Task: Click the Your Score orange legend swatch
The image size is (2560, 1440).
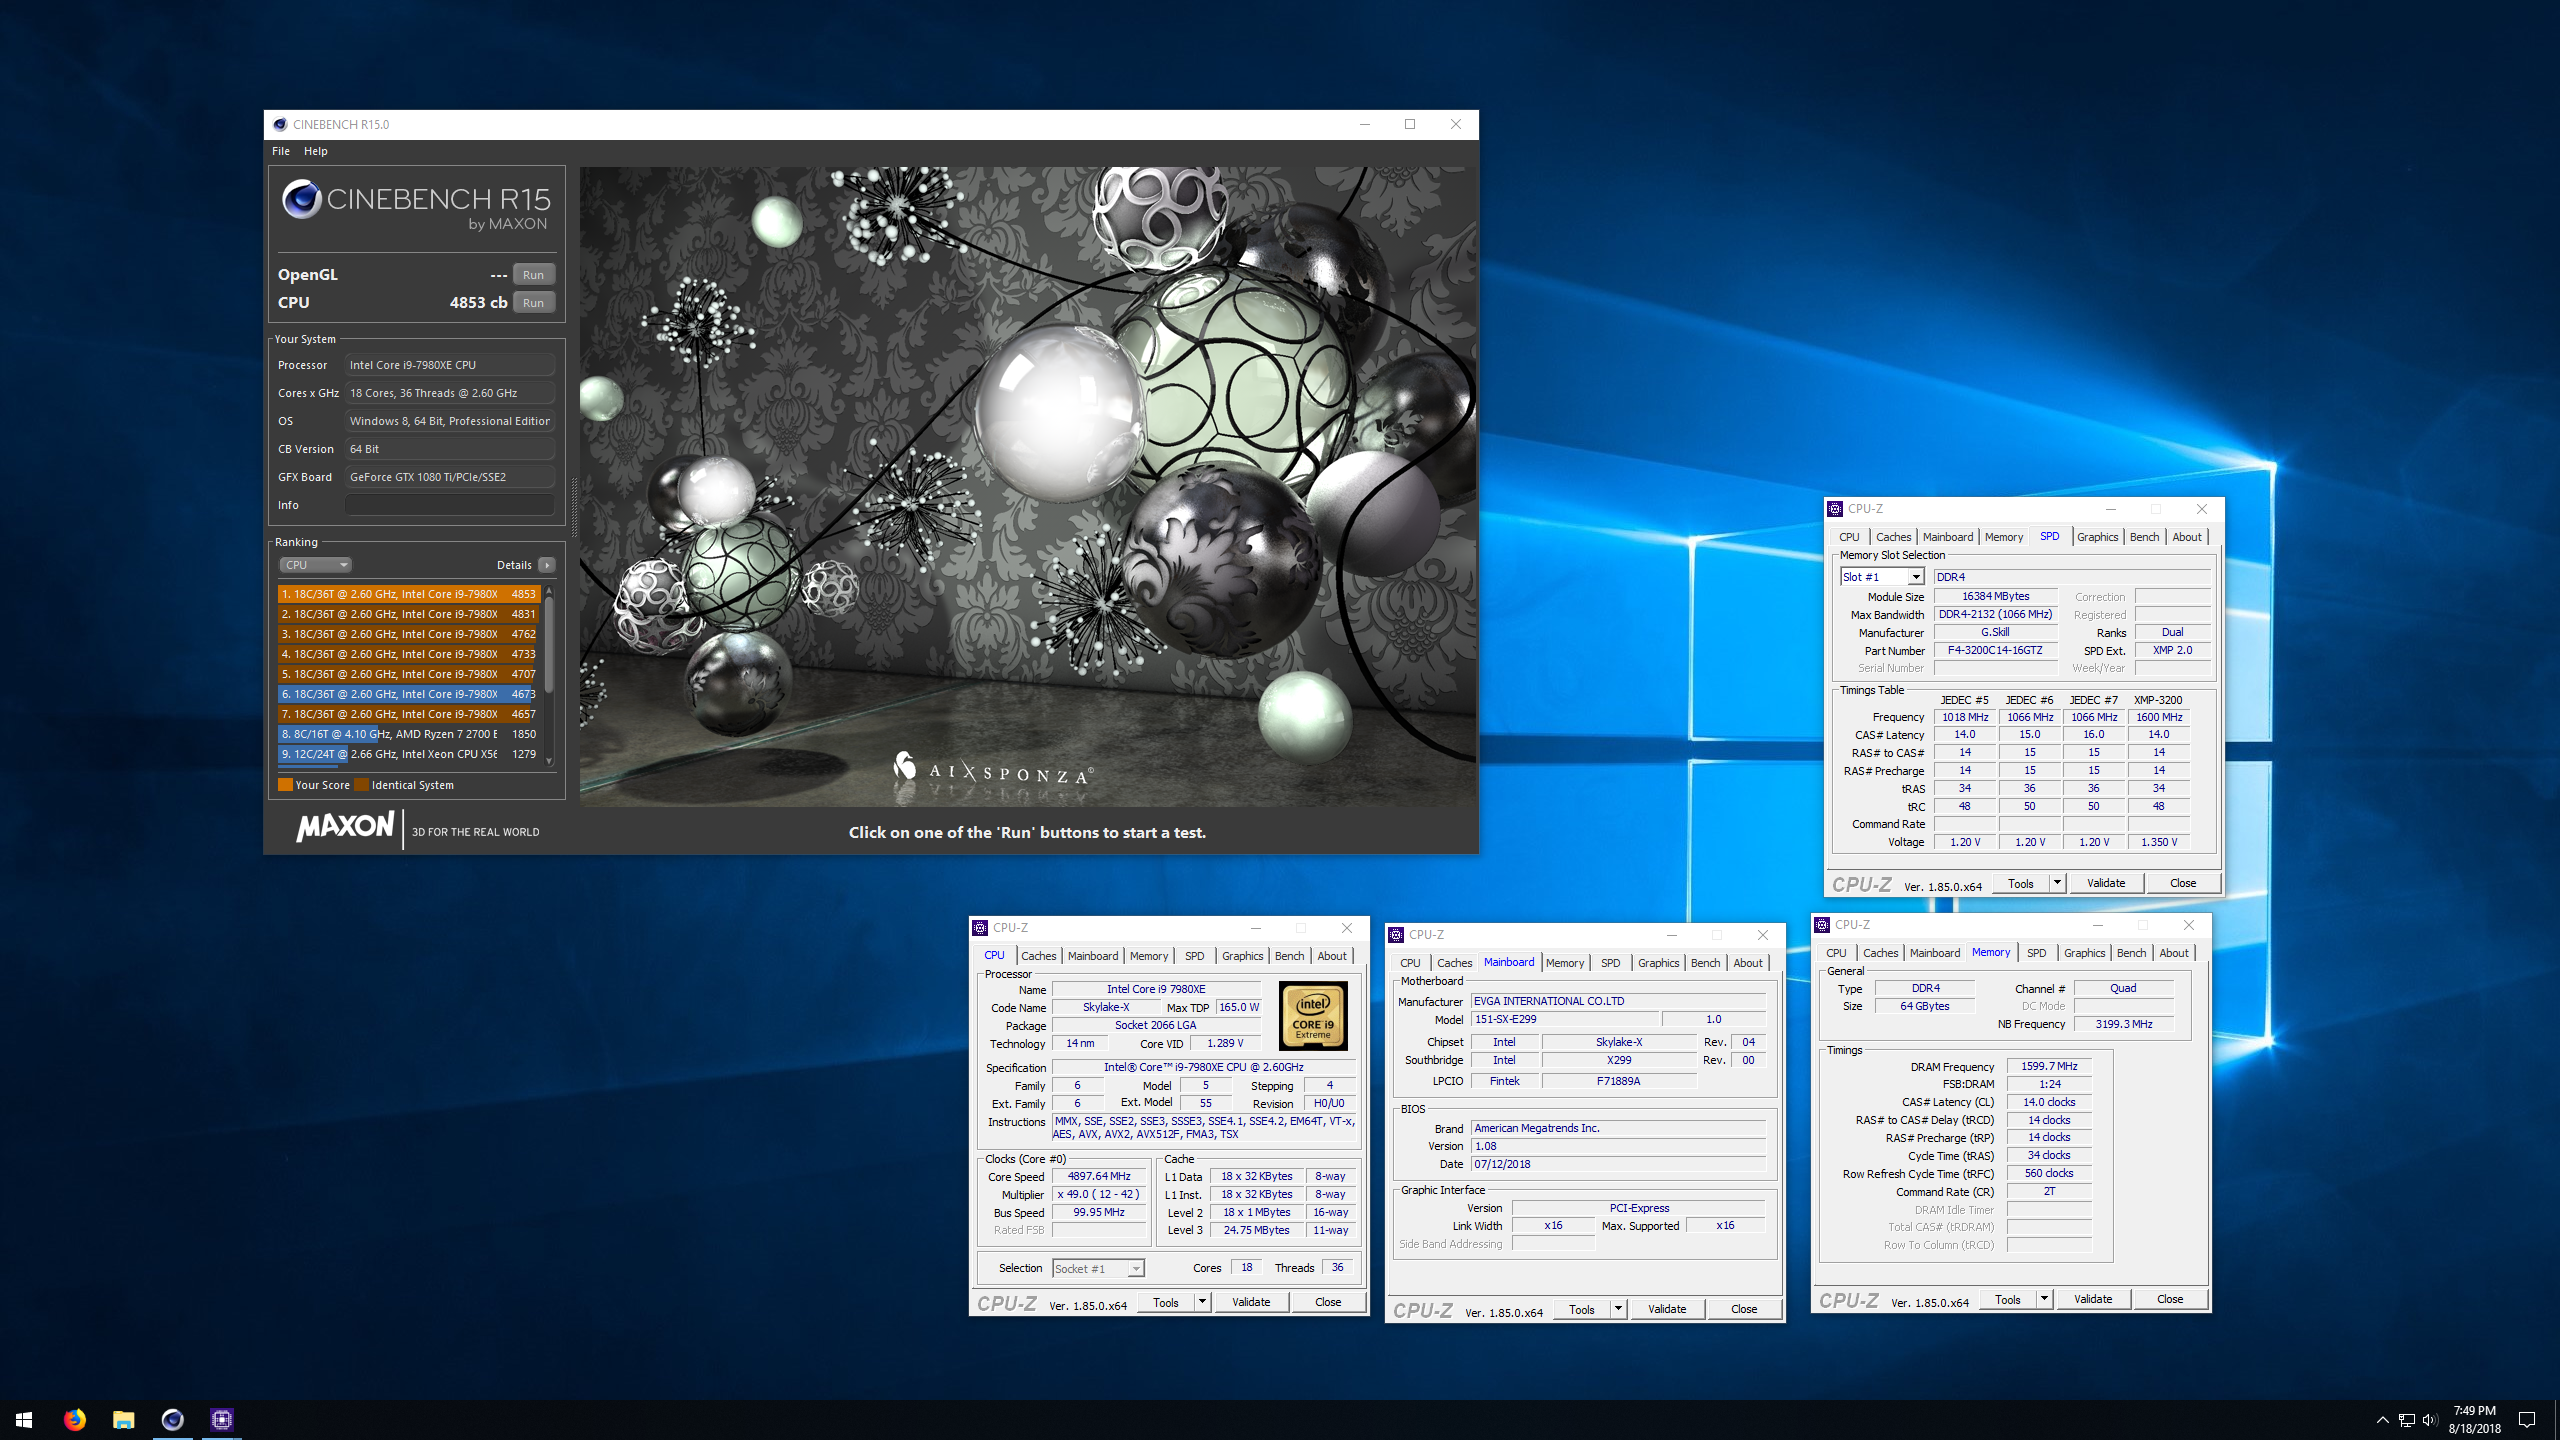Action: pos(286,785)
